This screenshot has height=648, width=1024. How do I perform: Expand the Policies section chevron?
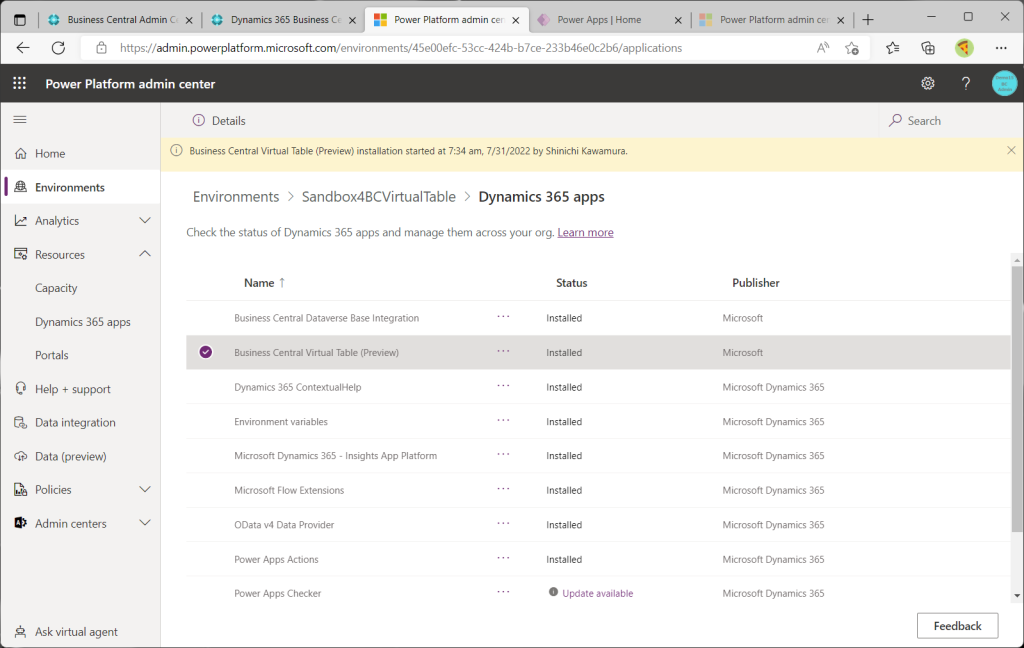(x=145, y=489)
